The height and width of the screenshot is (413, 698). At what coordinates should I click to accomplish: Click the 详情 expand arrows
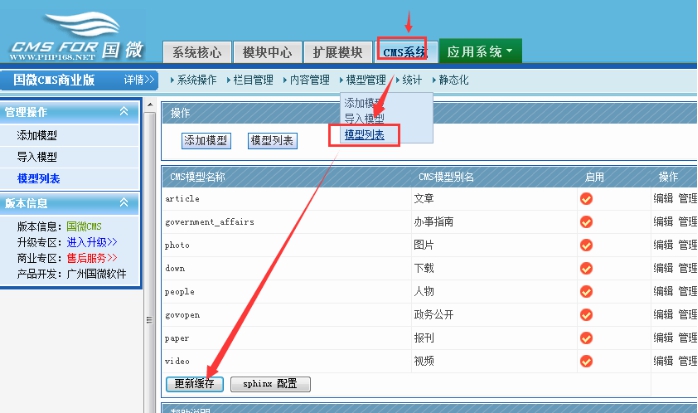pyautogui.click(x=140, y=80)
